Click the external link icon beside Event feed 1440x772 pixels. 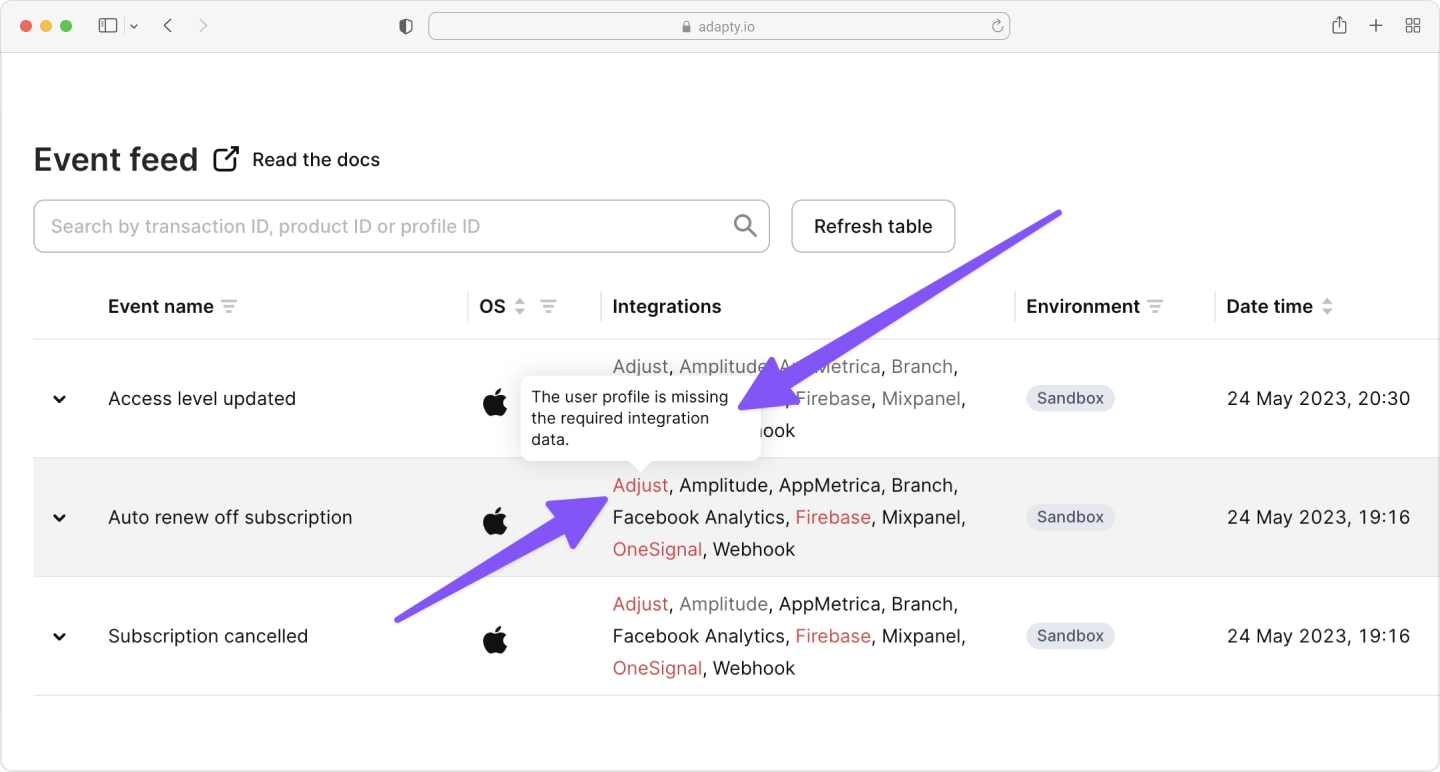click(x=226, y=159)
